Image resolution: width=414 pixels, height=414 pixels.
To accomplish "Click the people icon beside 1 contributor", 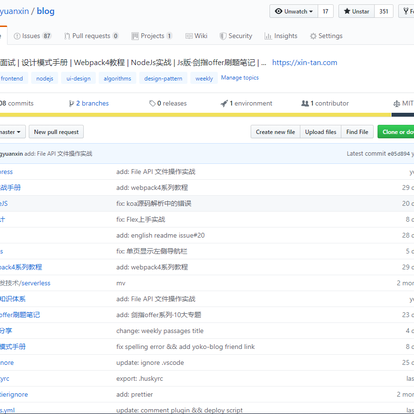I will (305, 103).
